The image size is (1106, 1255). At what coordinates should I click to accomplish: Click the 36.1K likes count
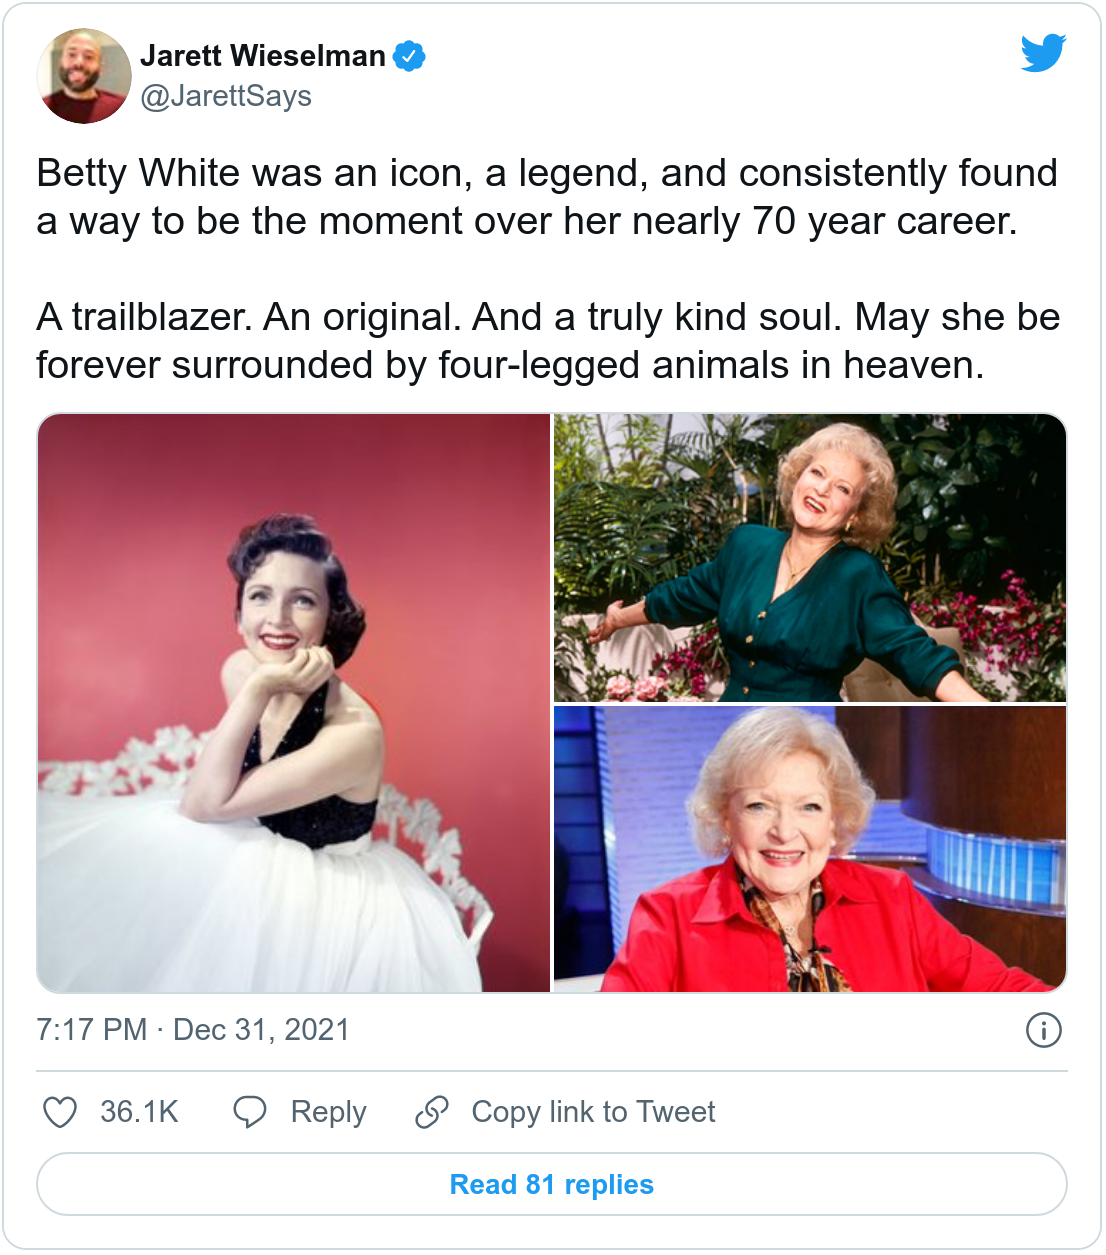click(x=139, y=1112)
